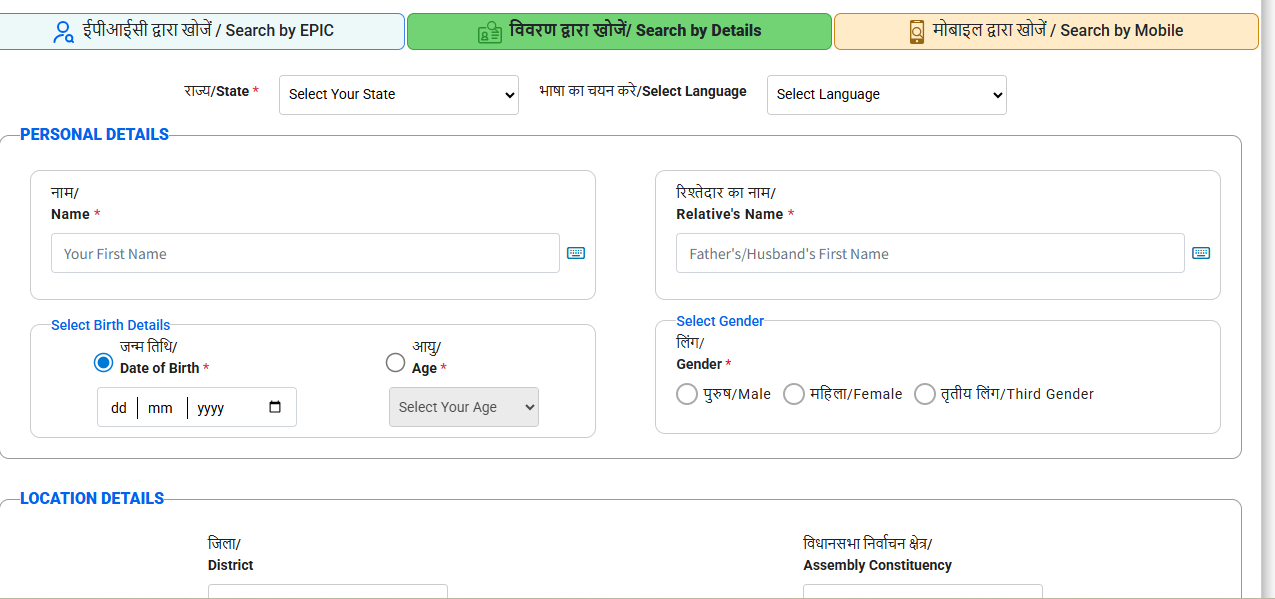The width and height of the screenshot is (1275, 599).
Task: Switch to Search by EPIC tab
Action: click(x=201, y=31)
